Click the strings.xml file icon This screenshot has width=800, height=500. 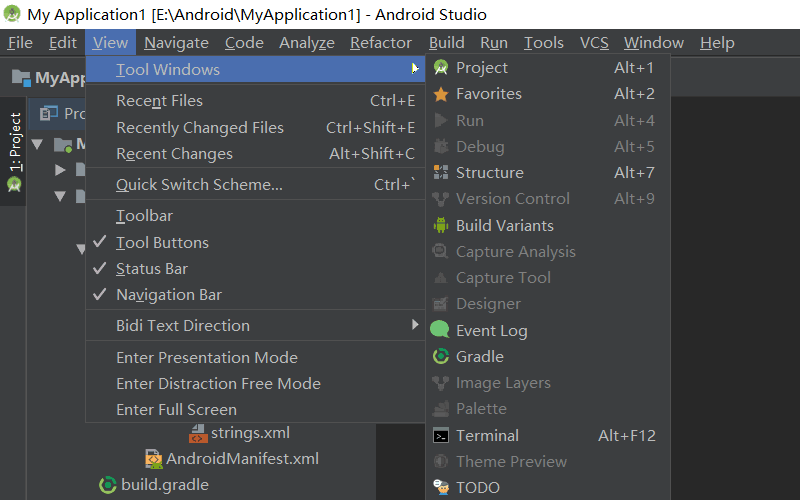click(198, 434)
